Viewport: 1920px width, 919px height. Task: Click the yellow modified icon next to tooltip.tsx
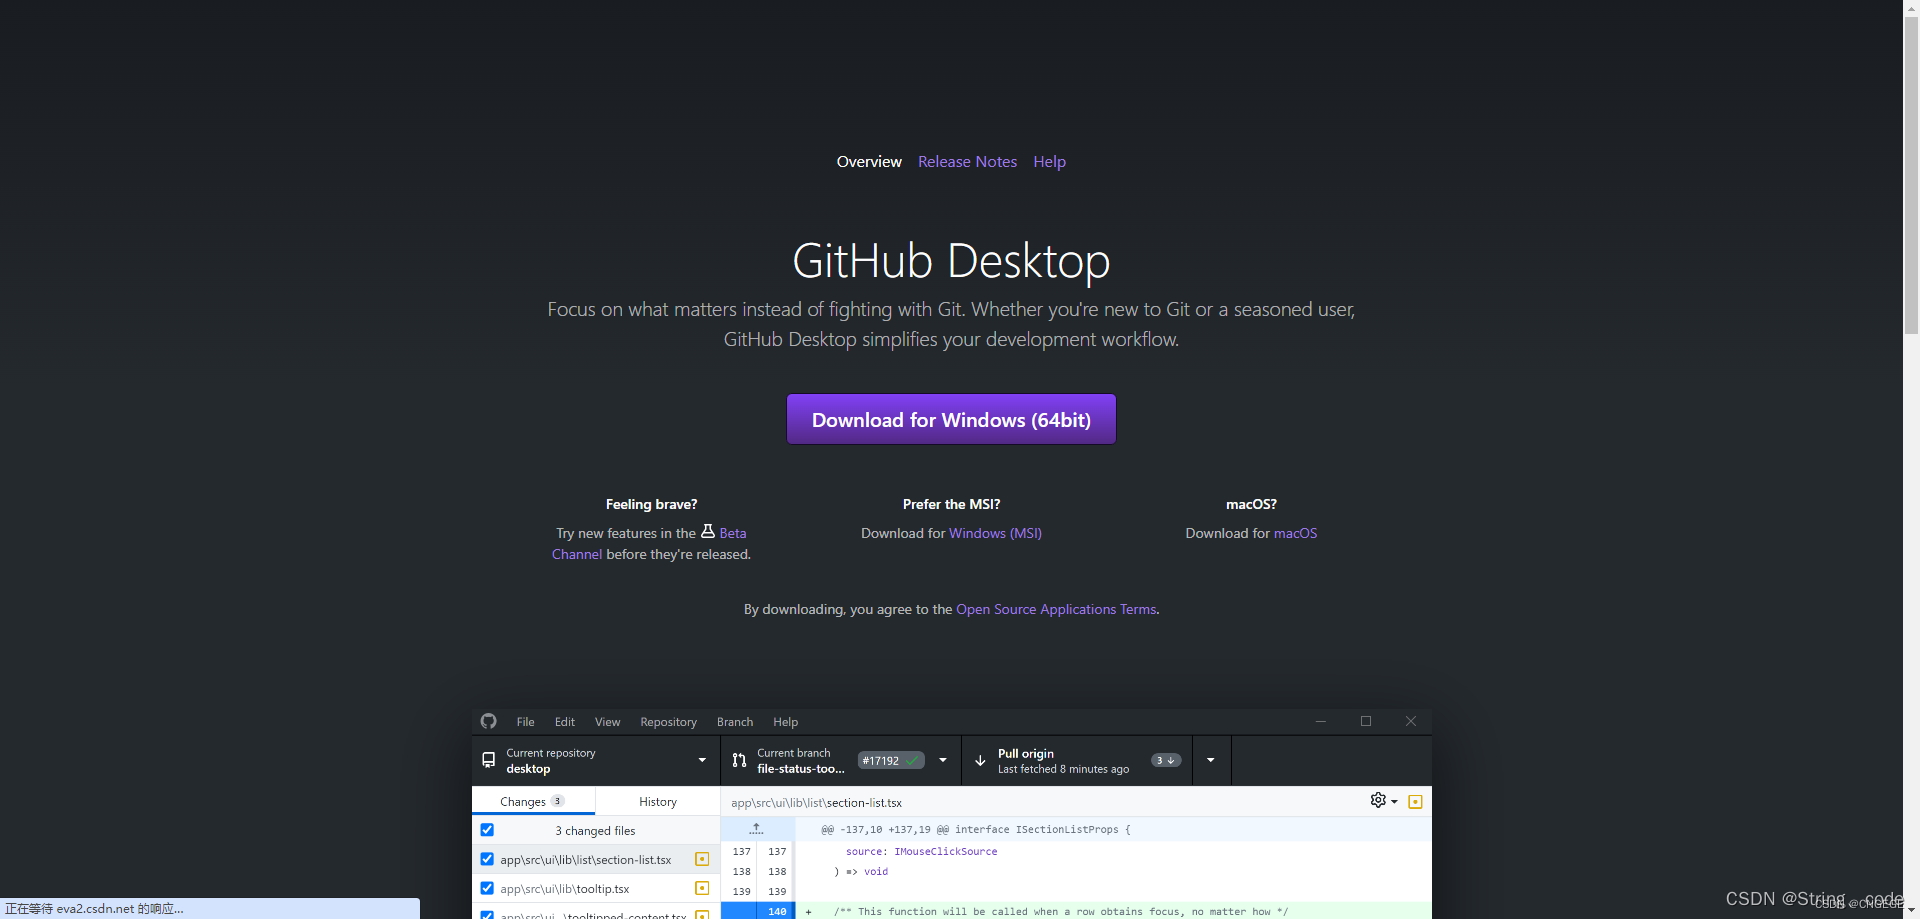point(702,888)
